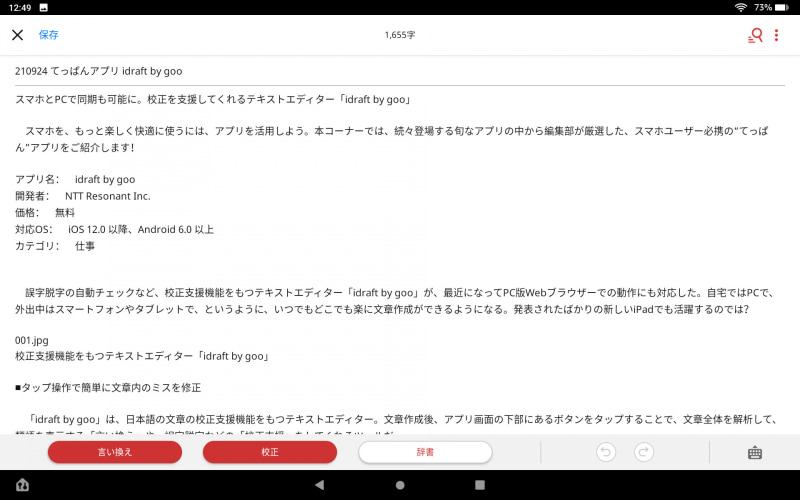The image size is (800, 500).
Task: Tap the 001.jpg file name text
Action: pyautogui.click(x=32, y=340)
